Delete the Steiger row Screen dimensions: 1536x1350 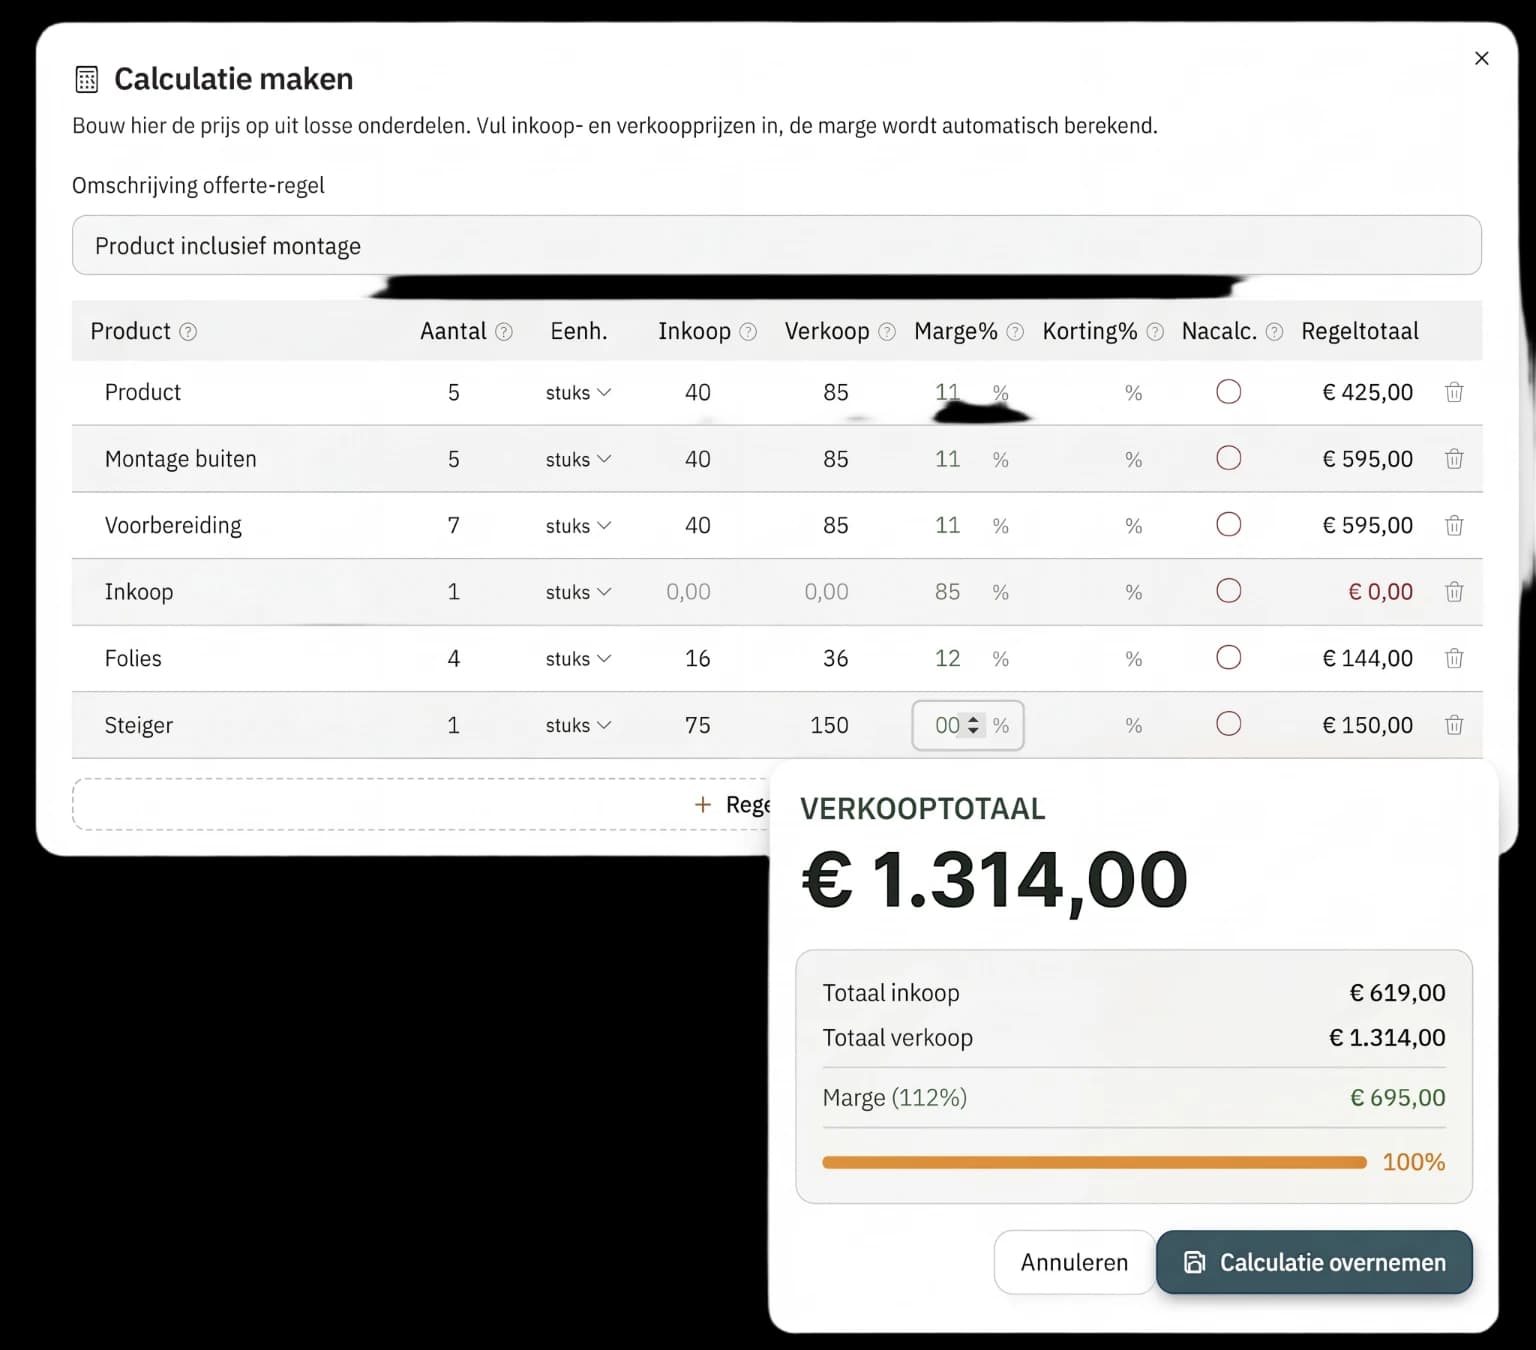coord(1454,725)
